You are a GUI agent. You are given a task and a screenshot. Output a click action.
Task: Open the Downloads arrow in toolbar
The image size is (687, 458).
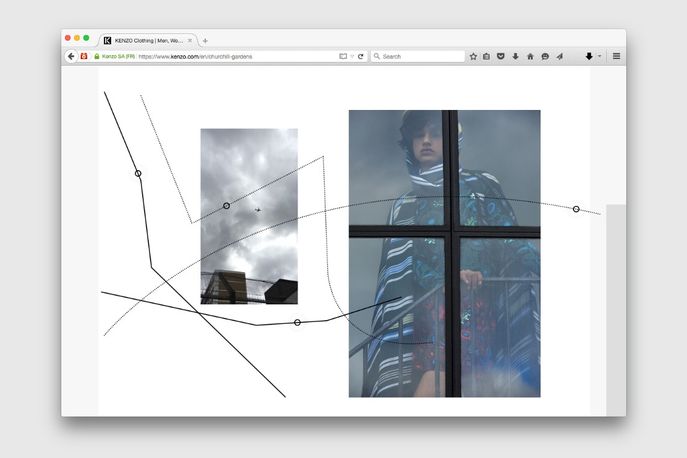coord(515,57)
